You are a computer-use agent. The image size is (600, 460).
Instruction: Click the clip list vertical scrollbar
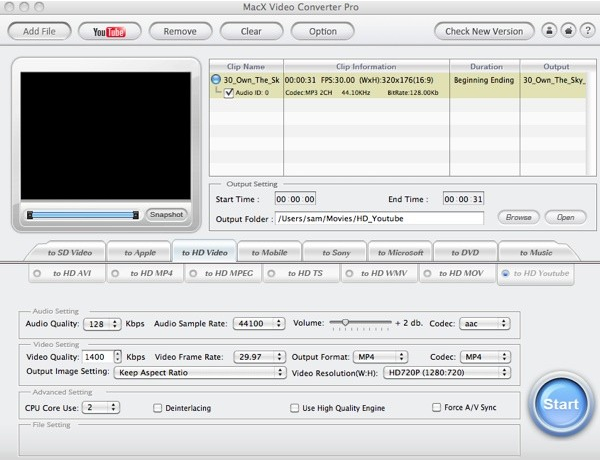[x=590, y=124]
